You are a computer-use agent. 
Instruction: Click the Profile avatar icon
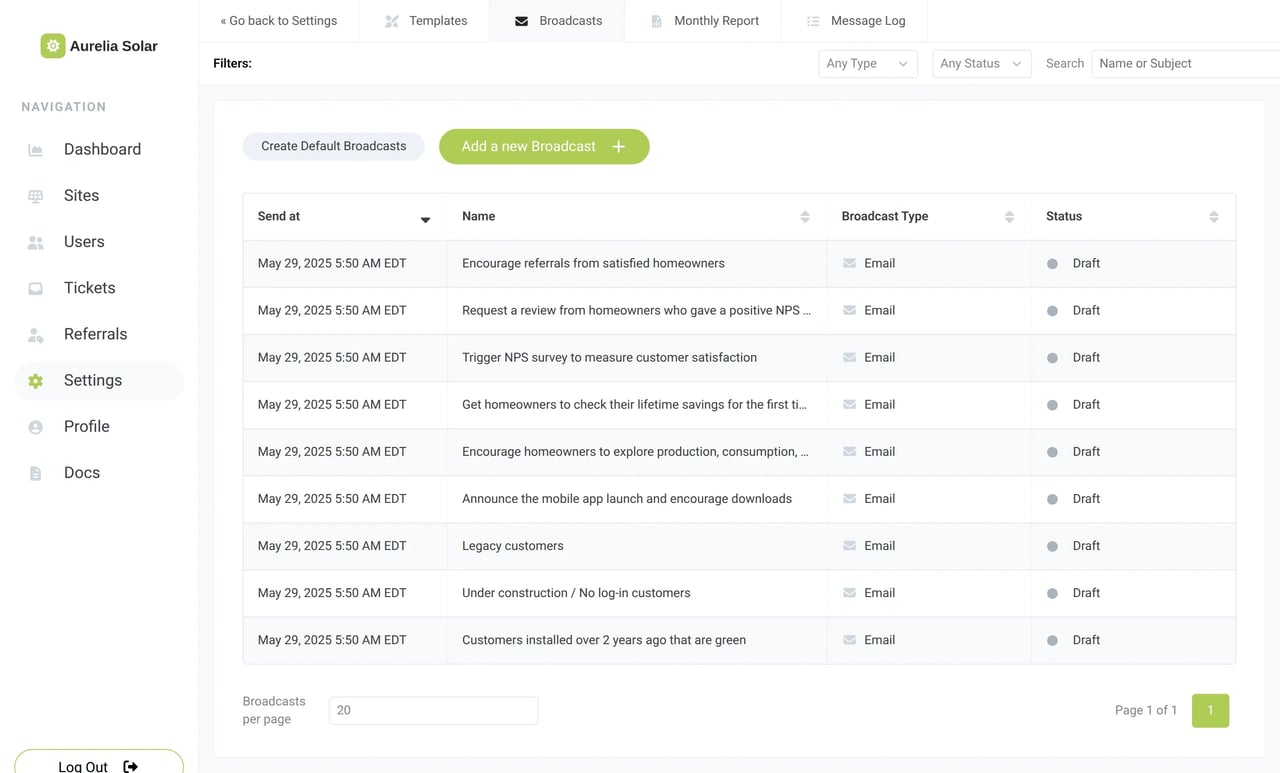35,427
